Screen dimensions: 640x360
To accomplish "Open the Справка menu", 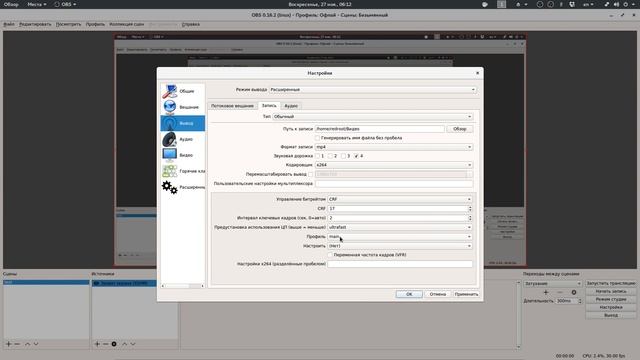I will click(191, 24).
